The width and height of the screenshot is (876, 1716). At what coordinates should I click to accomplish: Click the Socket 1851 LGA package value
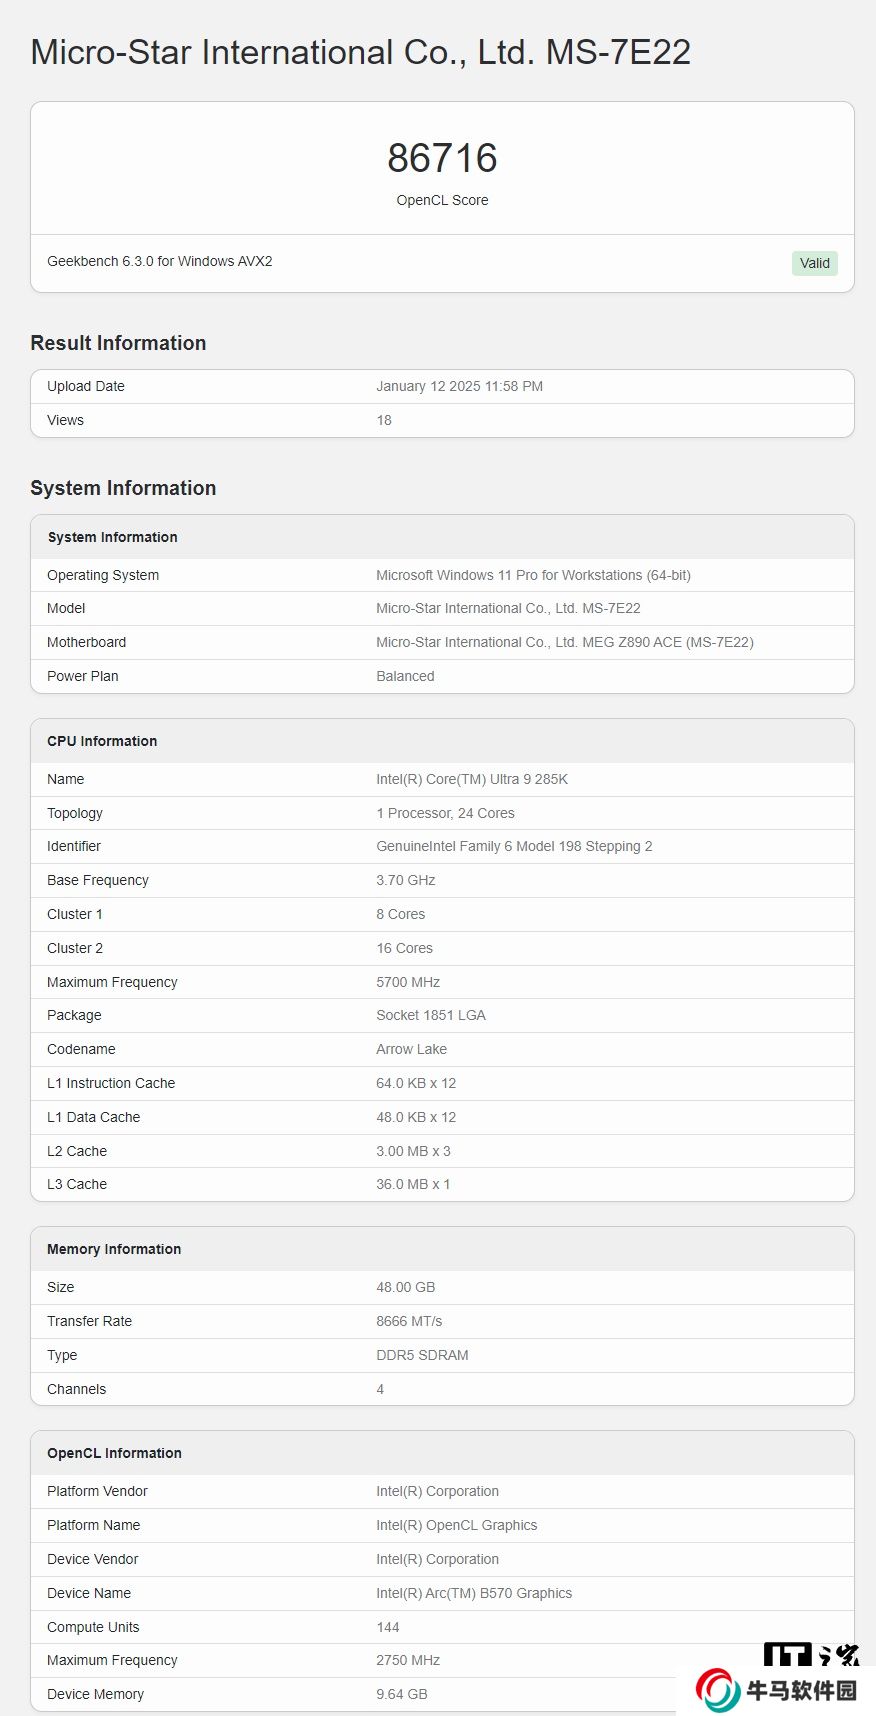click(431, 1015)
